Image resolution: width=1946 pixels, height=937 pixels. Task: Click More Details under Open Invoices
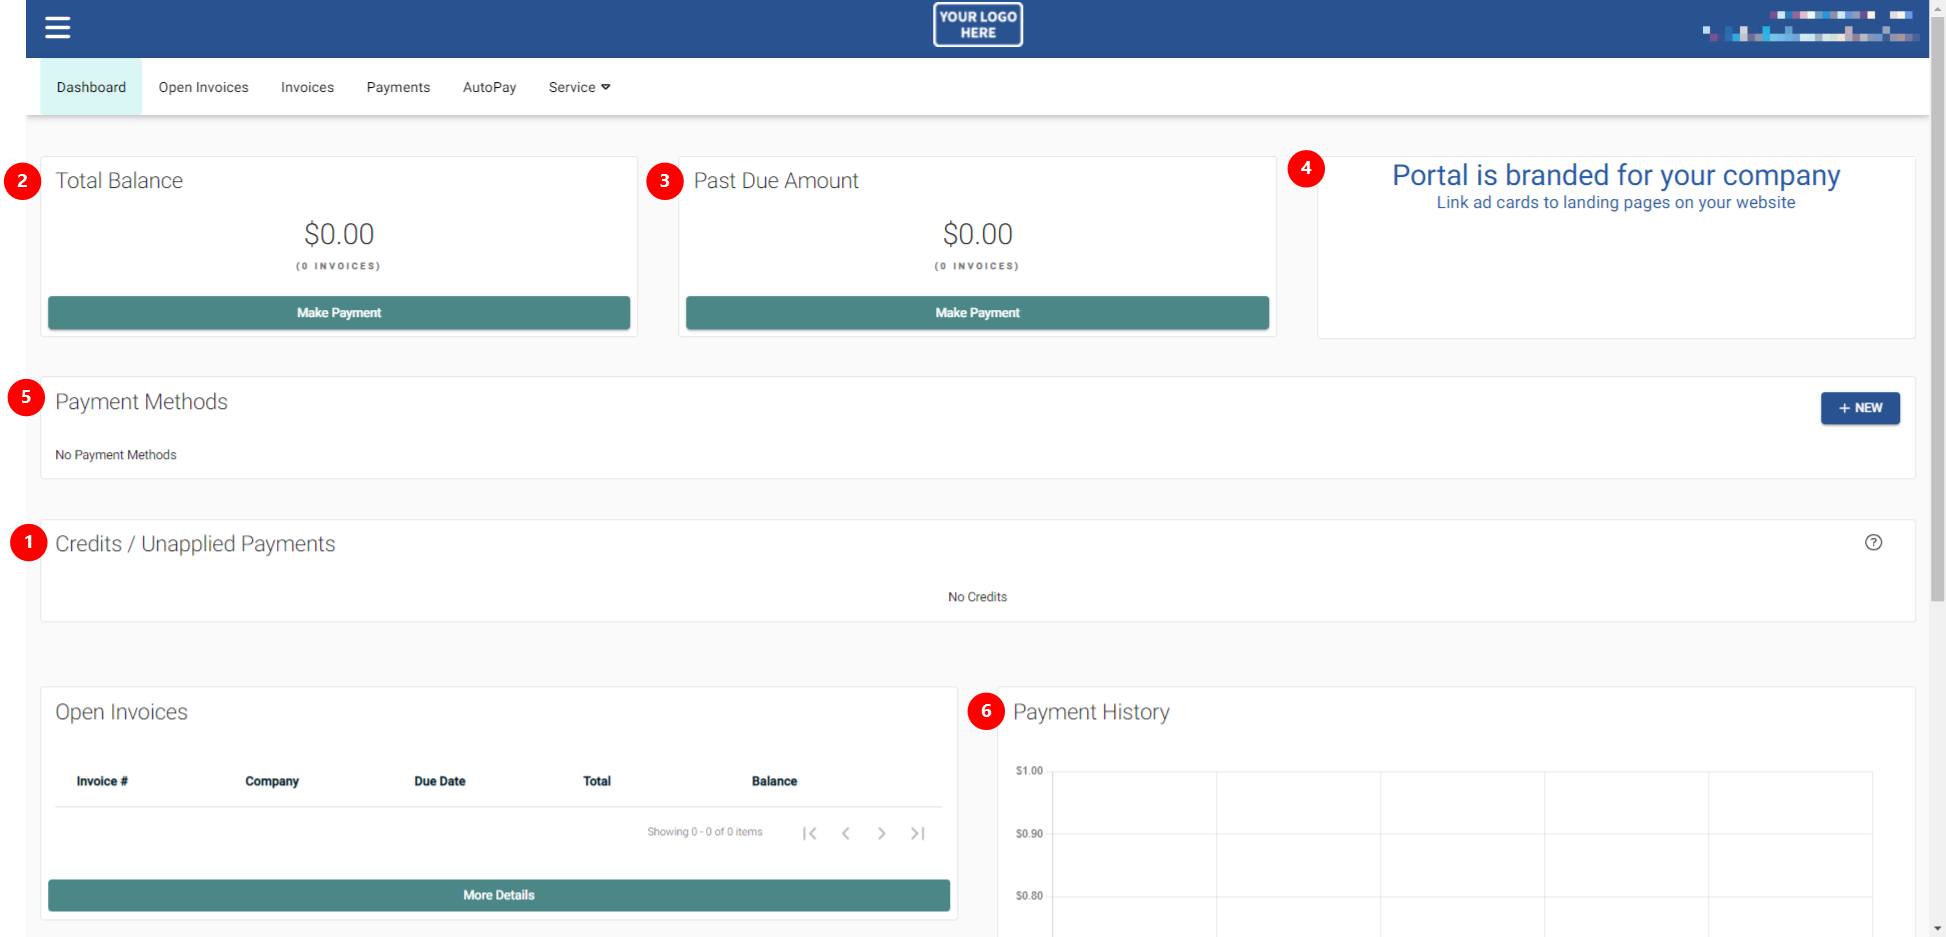pos(498,895)
